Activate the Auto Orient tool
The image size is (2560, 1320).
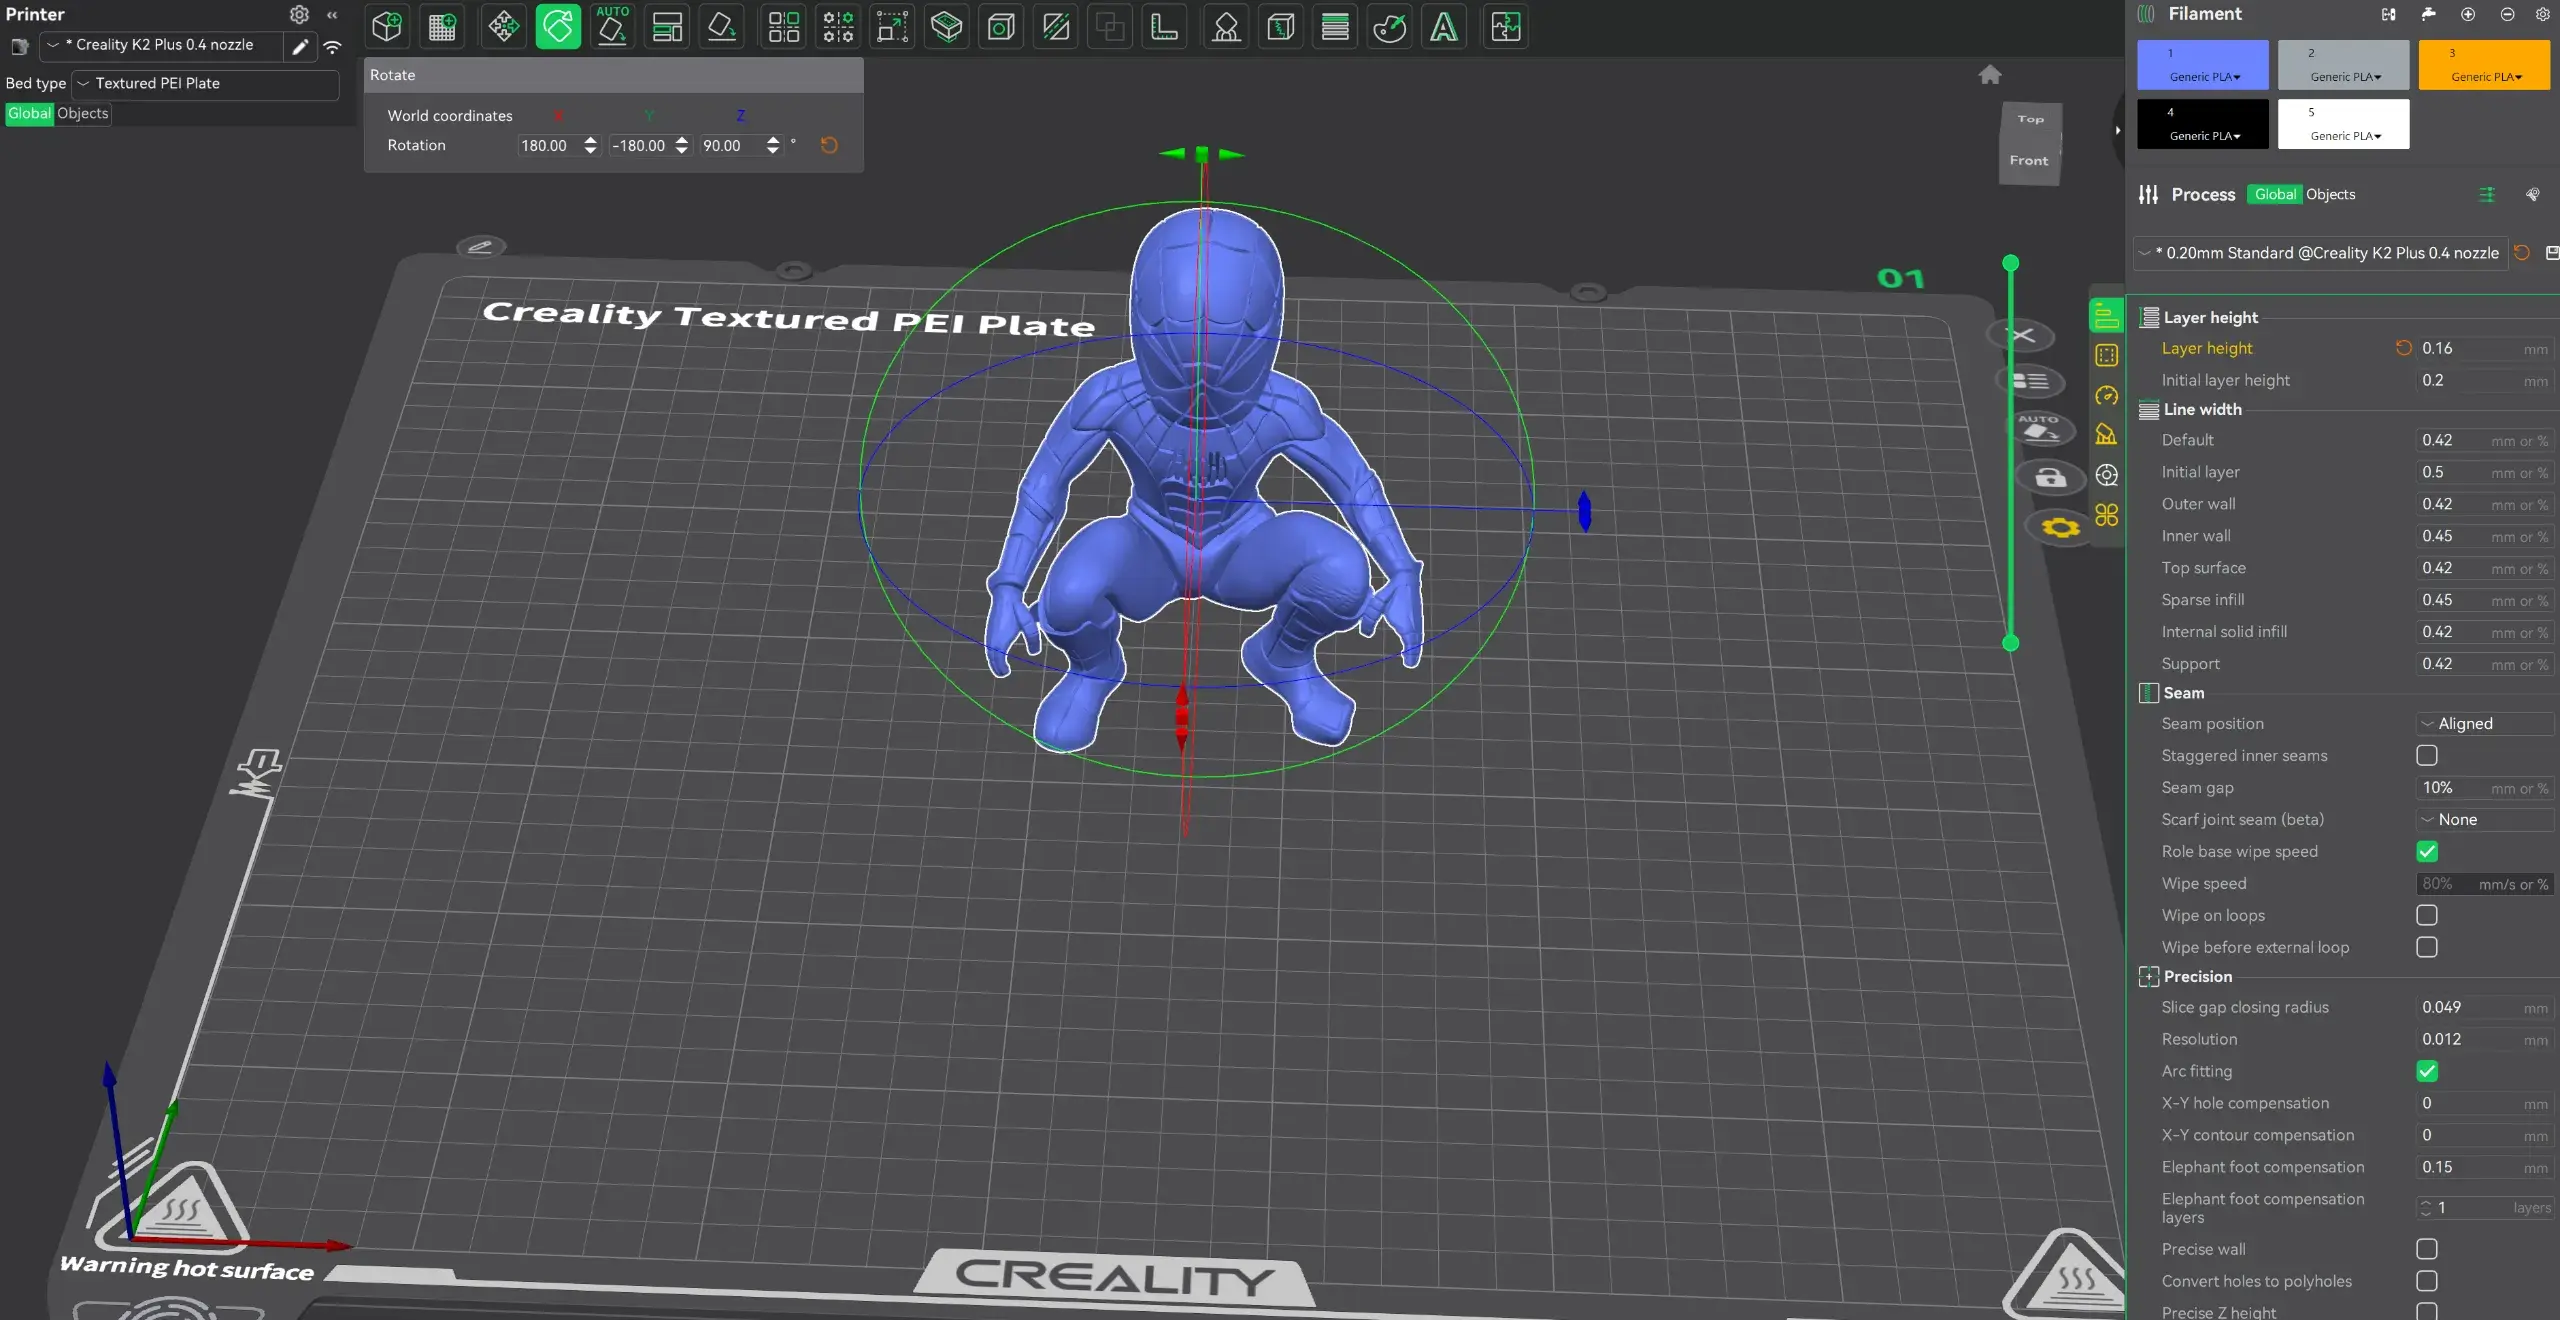pyautogui.click(x=613, y=27)
